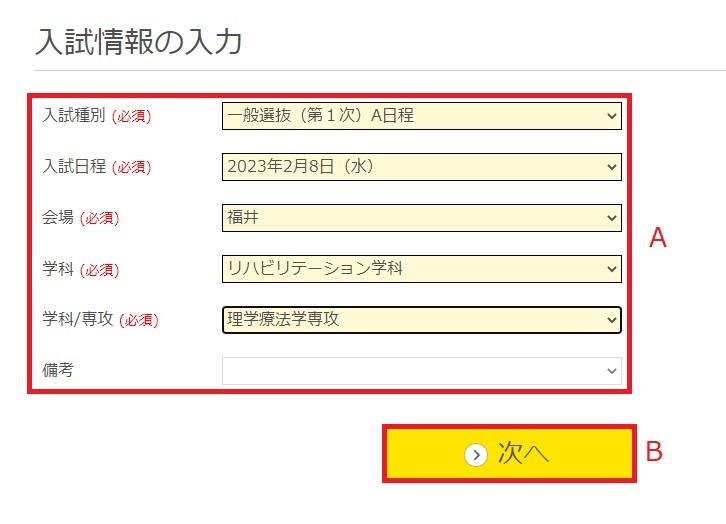Click the red annotation letter A

[657, 238]
